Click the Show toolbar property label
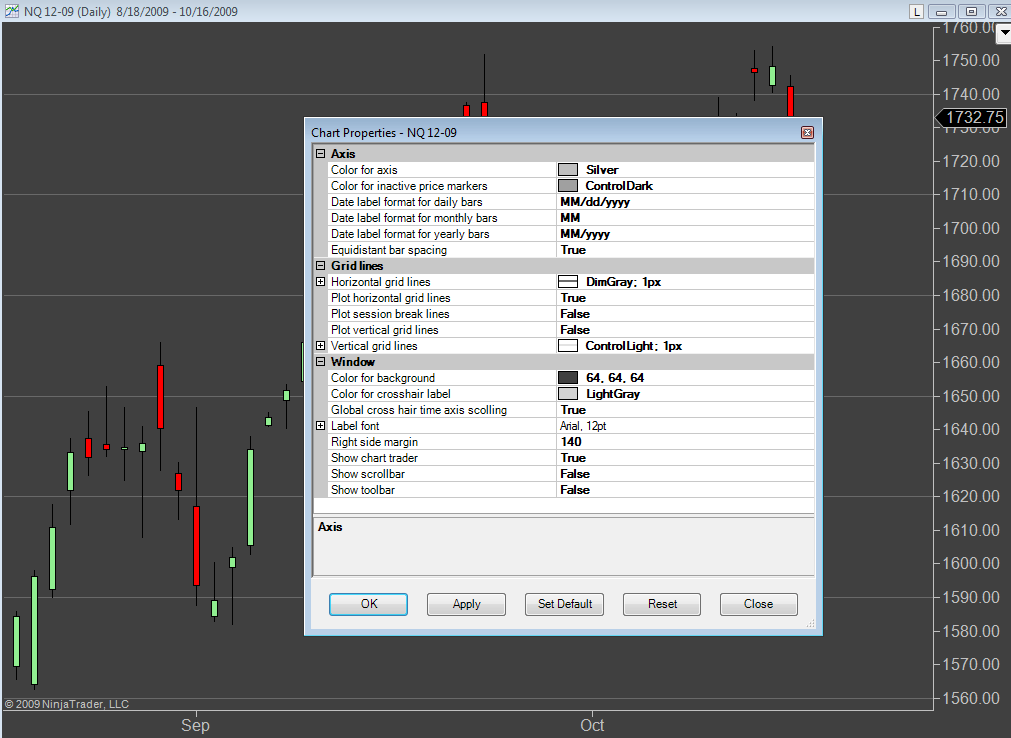The image size is (1011, 738). click(x=363, y=490)
